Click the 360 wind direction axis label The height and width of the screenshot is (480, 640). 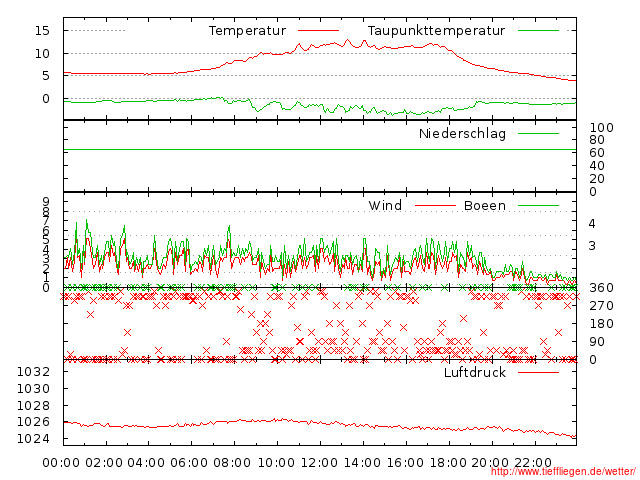601,288
